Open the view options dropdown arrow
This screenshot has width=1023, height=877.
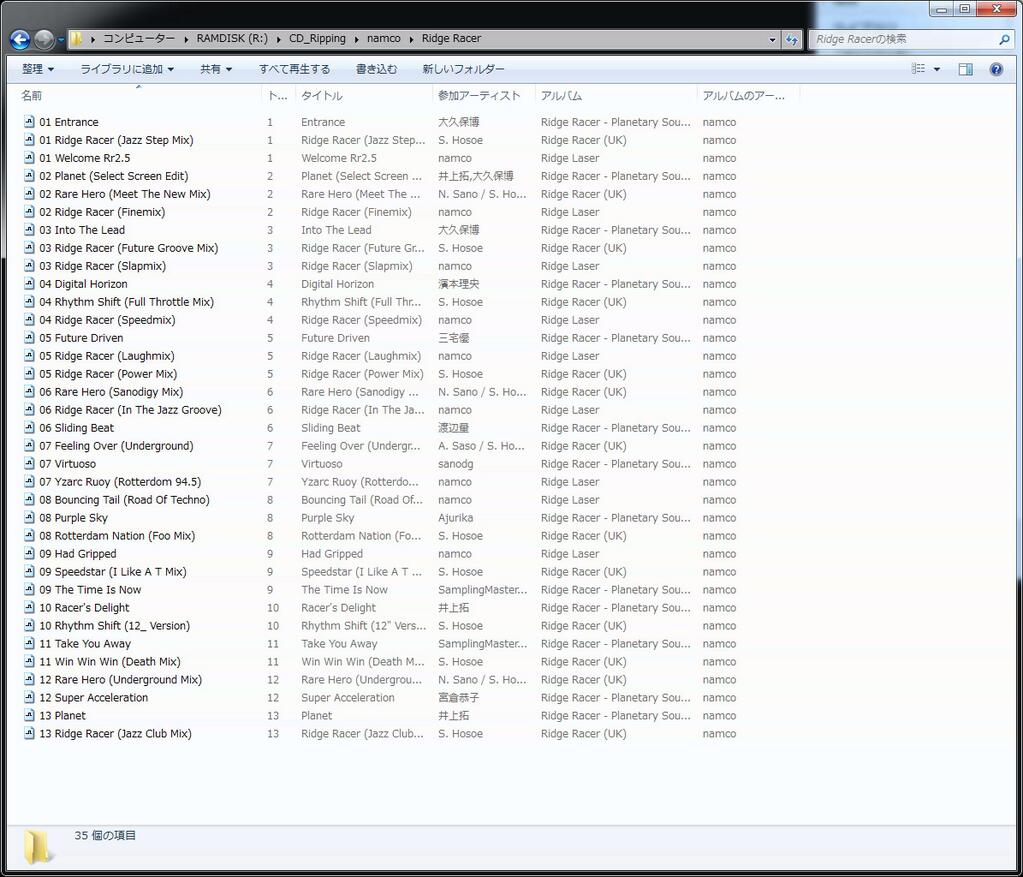937,69
